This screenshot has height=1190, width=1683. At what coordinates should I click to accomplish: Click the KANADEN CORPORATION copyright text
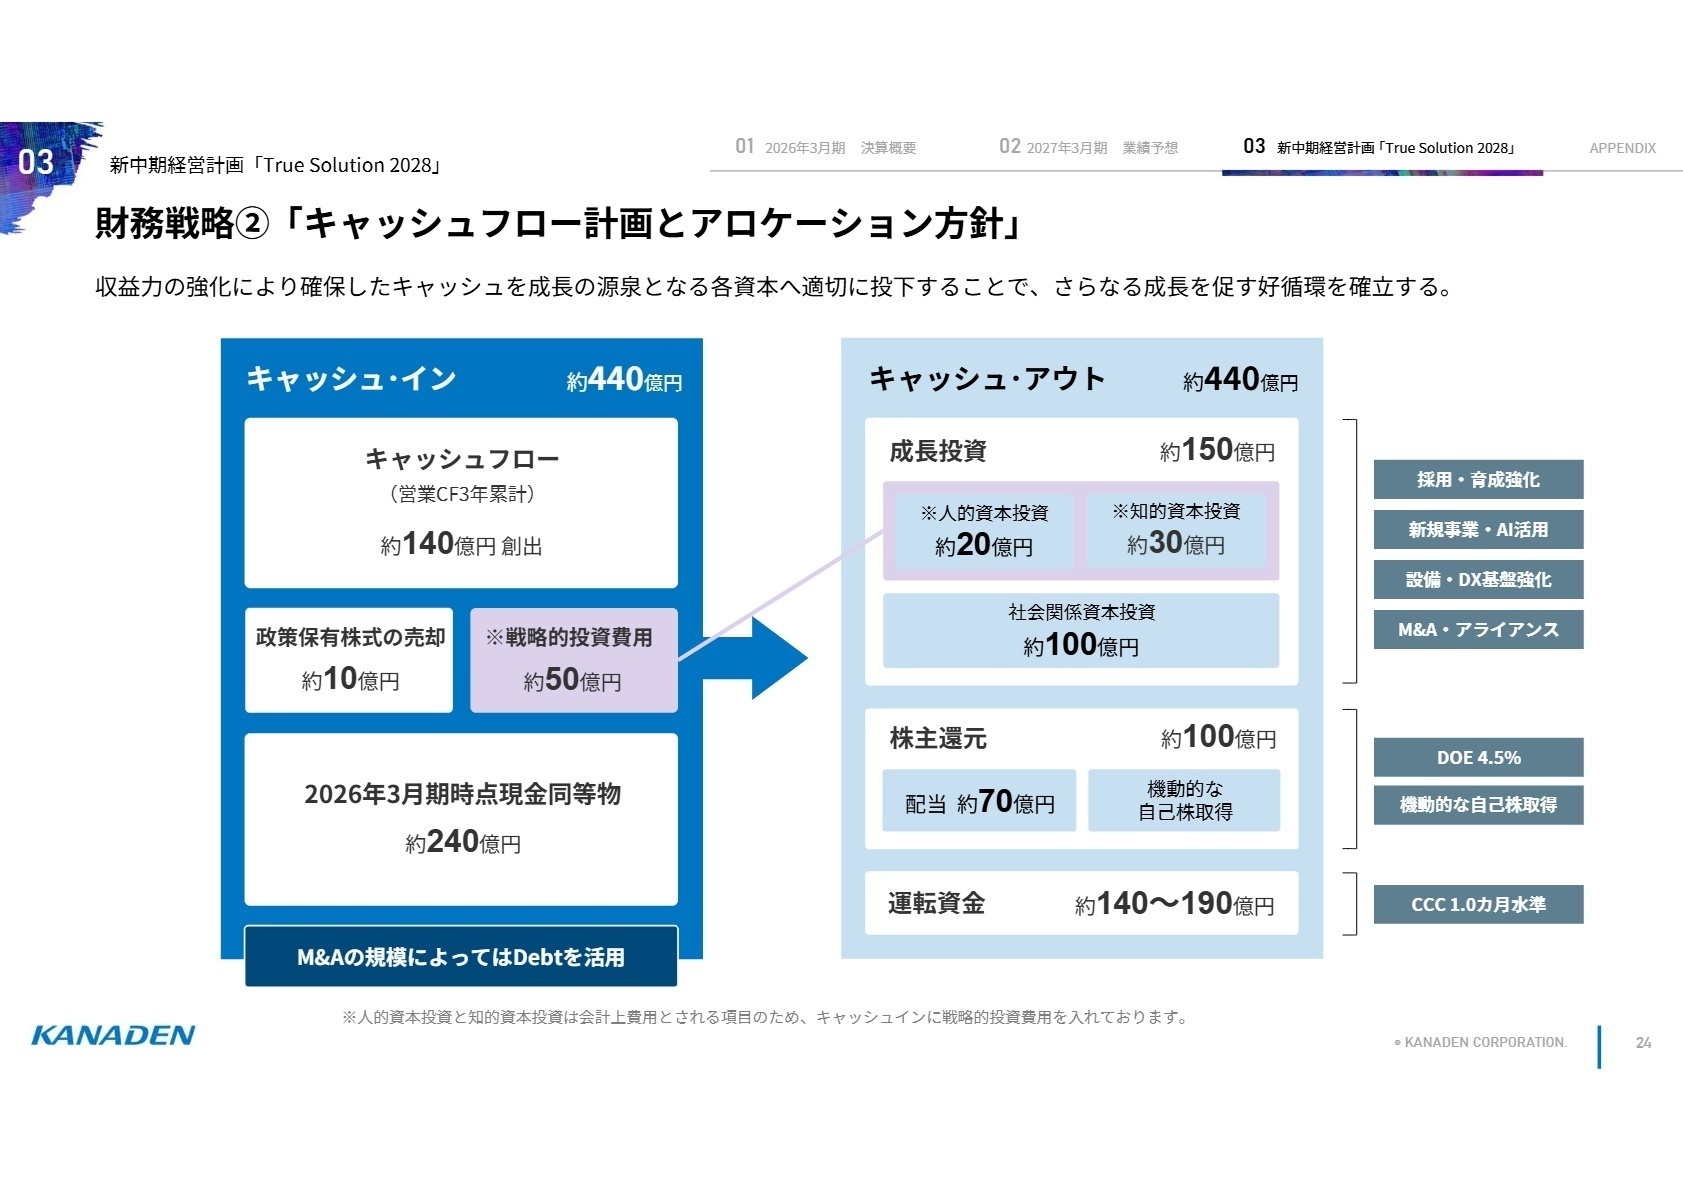[1480, 1042]
